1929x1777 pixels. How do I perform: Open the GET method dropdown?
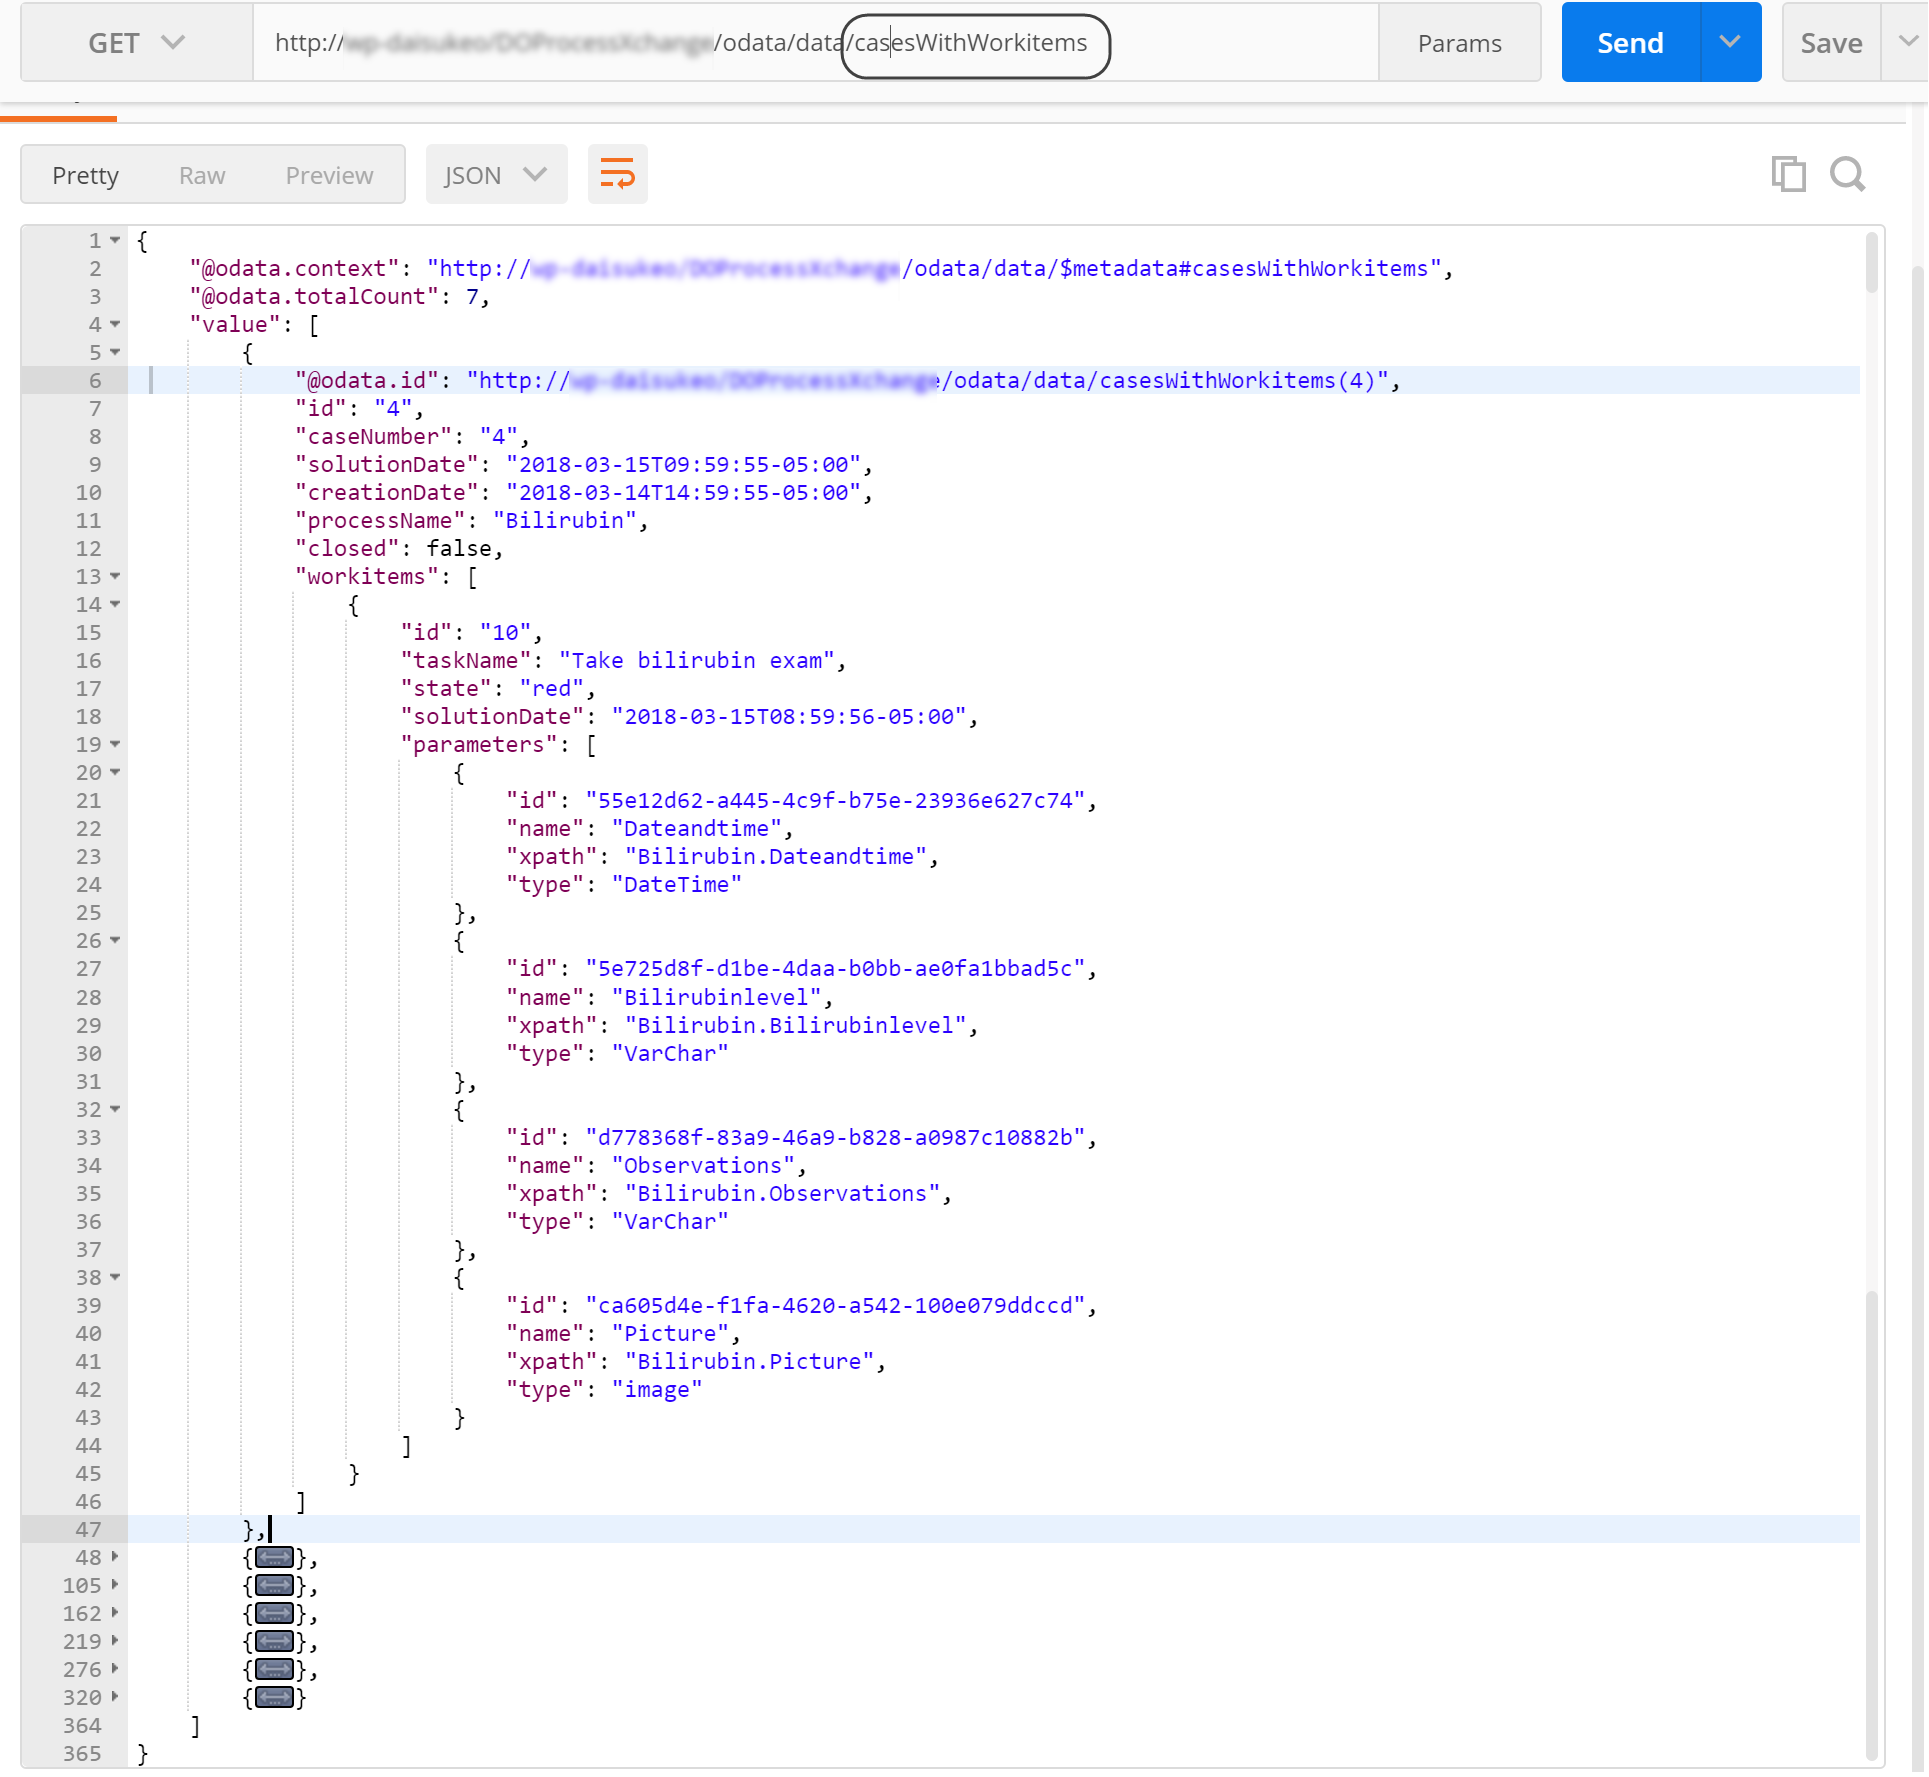point(136,43)
